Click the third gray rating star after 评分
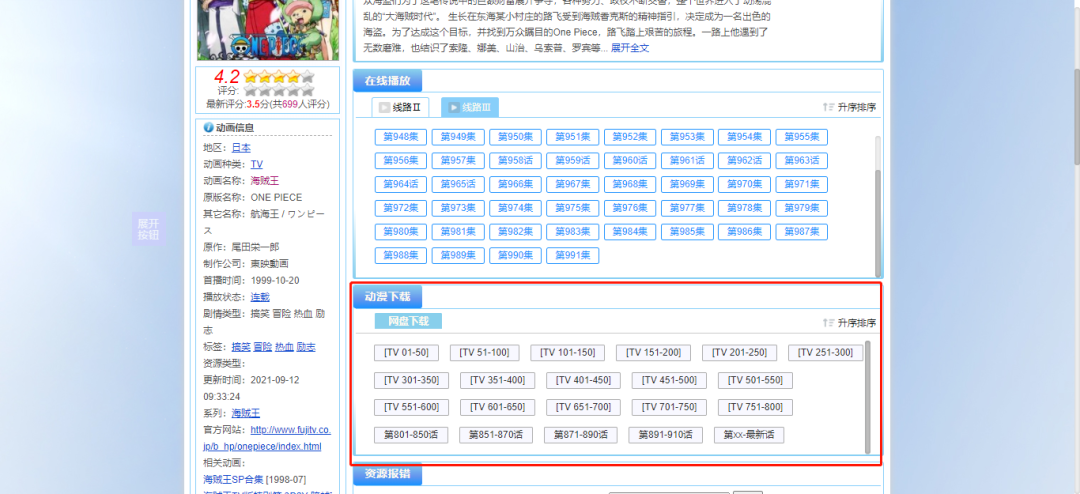Screen dimensions: 1080x494 [279, 90]
